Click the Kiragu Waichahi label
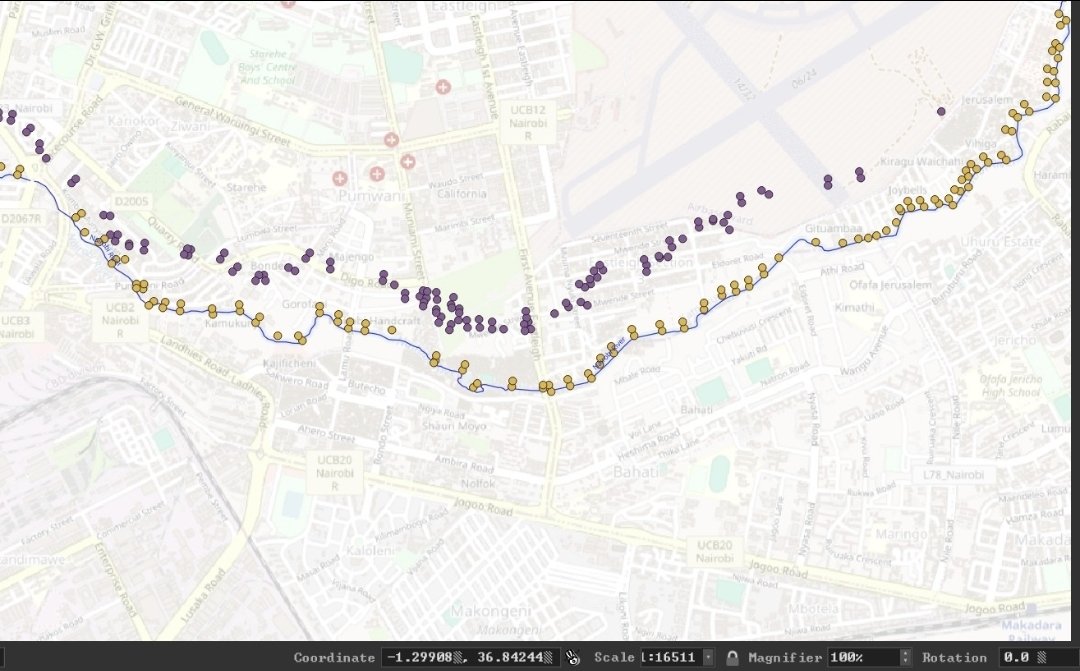 (x=921, y=161)
